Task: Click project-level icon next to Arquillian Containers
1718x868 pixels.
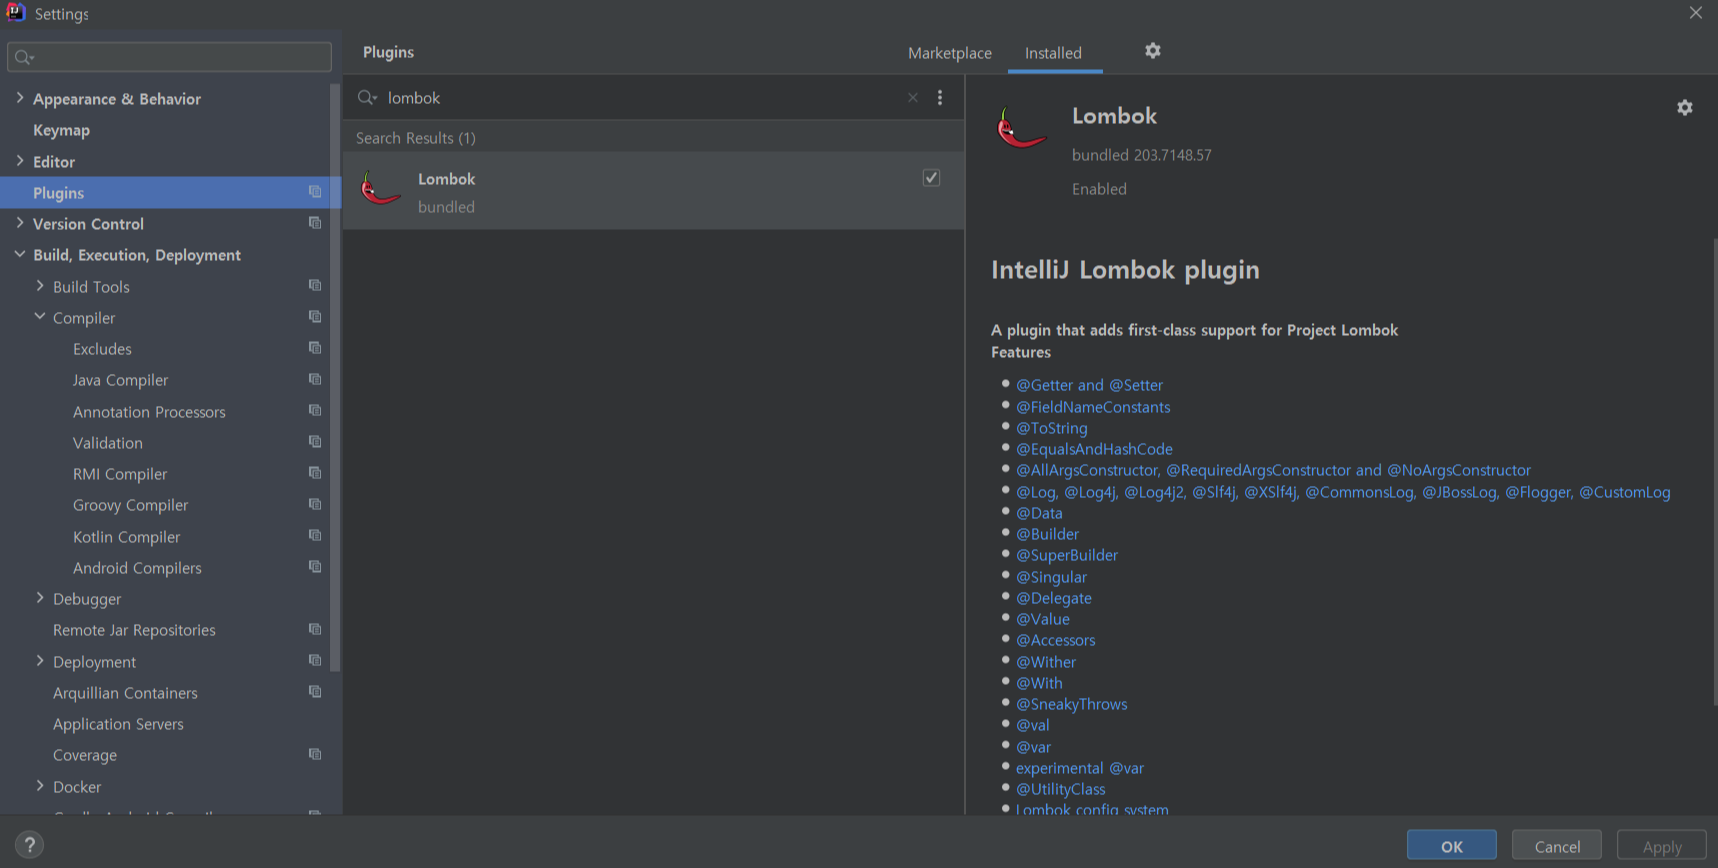Action: pos(315,692)
